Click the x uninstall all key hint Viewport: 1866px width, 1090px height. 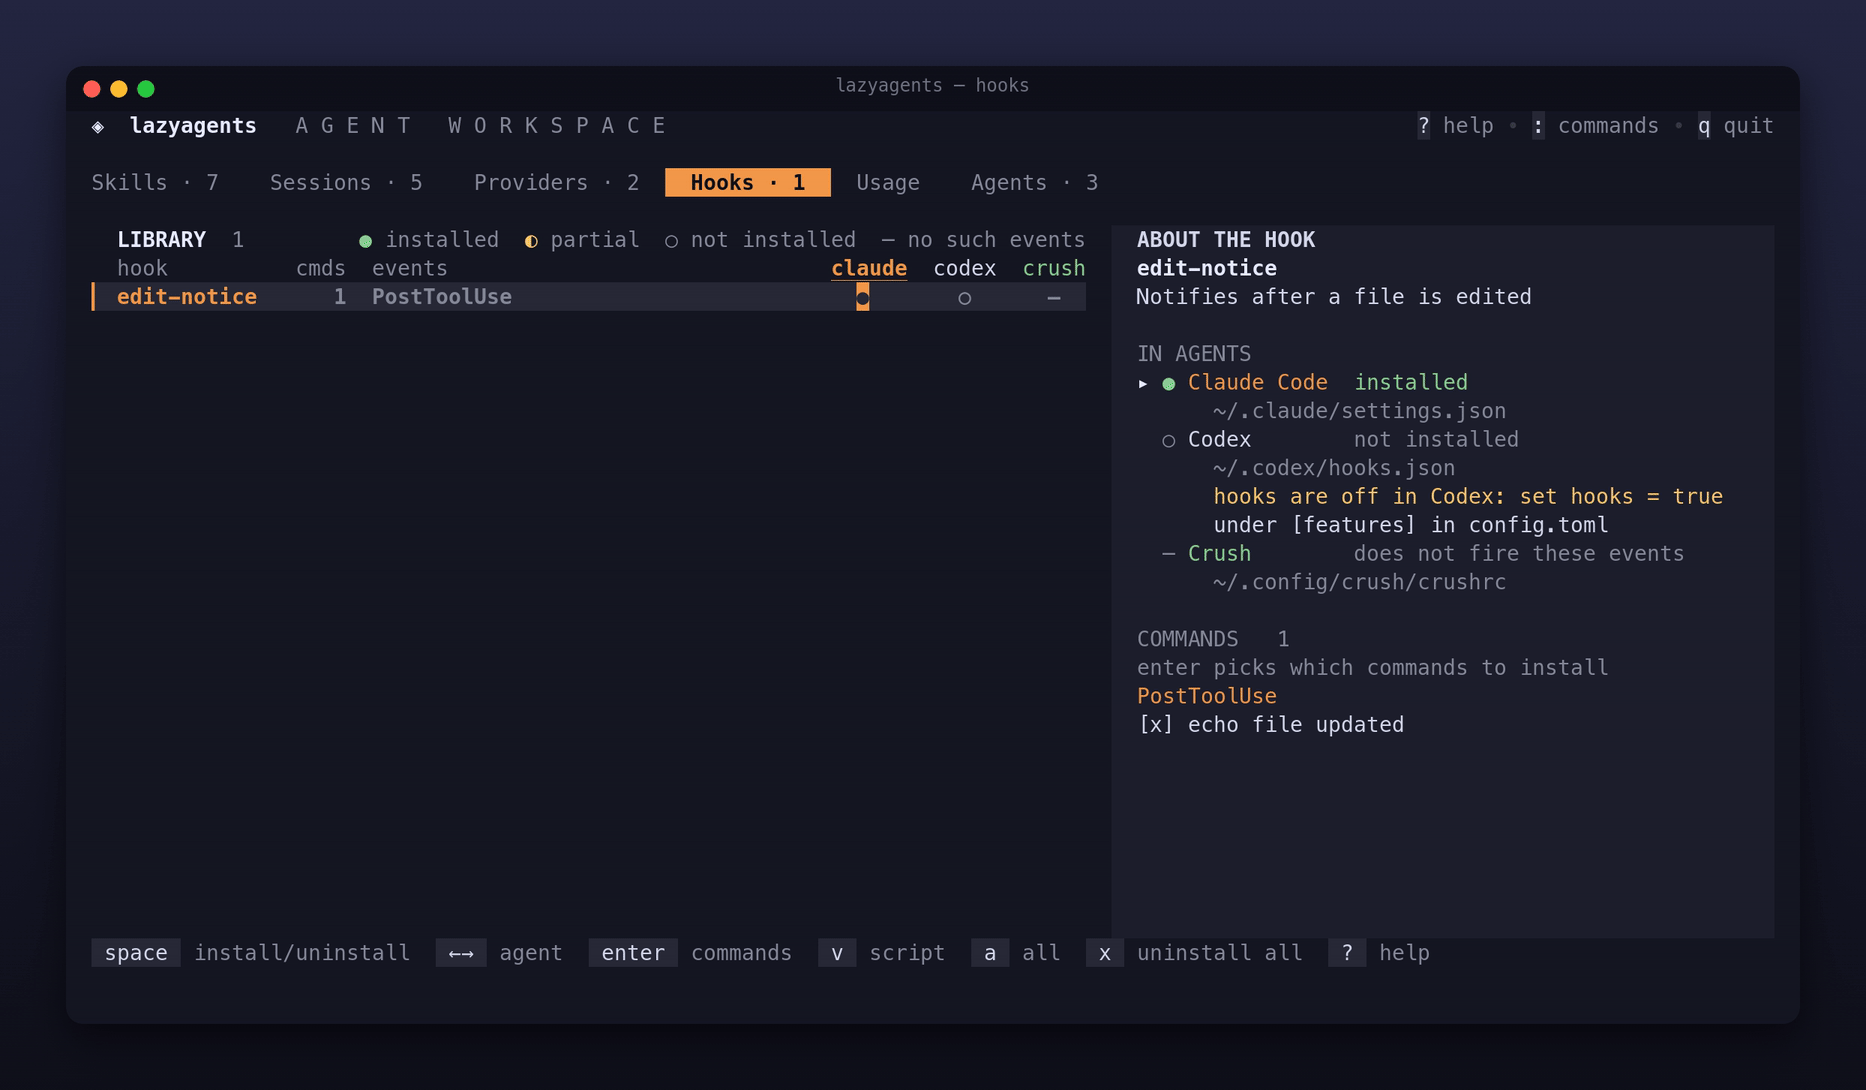click(x=1194, y=953)
